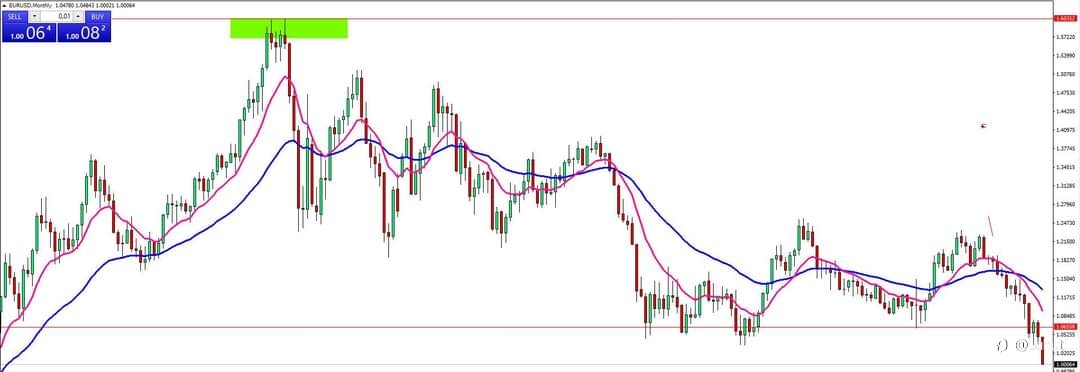
Task: Select the green rectangle chart object
Action: (x=289, y=28)
